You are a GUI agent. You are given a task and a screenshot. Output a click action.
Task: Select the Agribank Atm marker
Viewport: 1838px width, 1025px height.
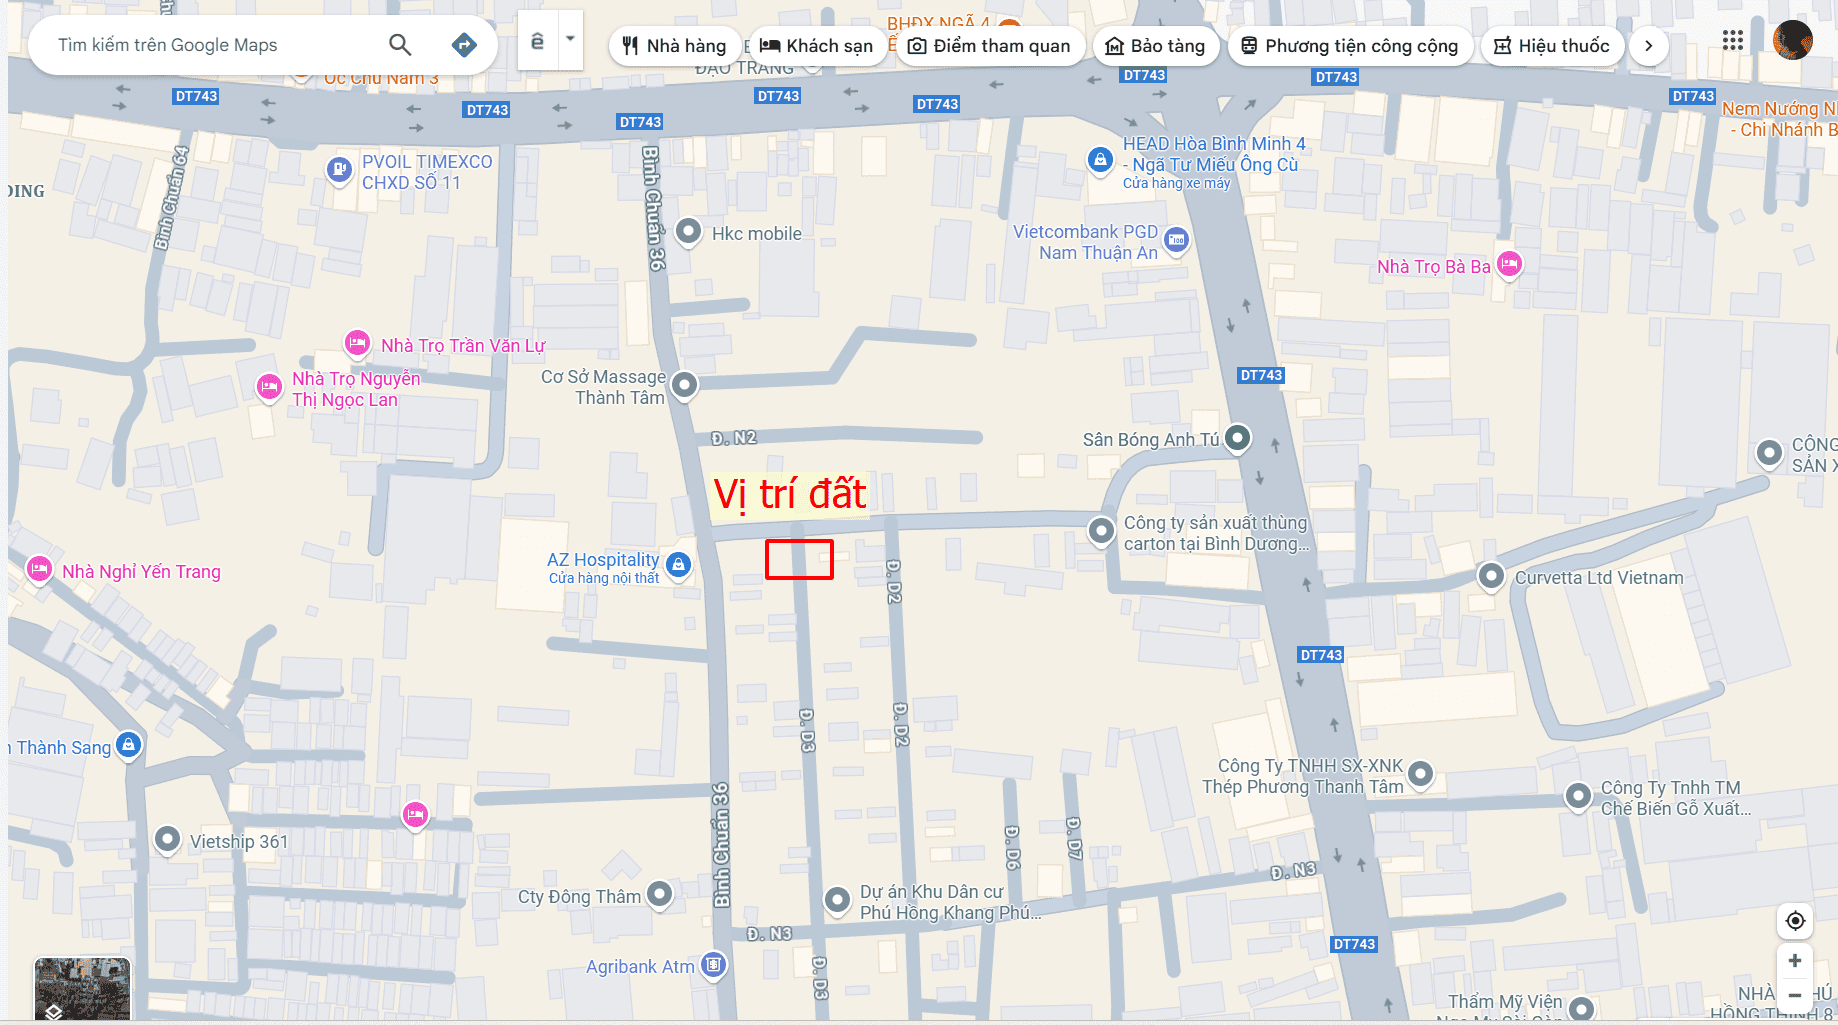[713, 965]
